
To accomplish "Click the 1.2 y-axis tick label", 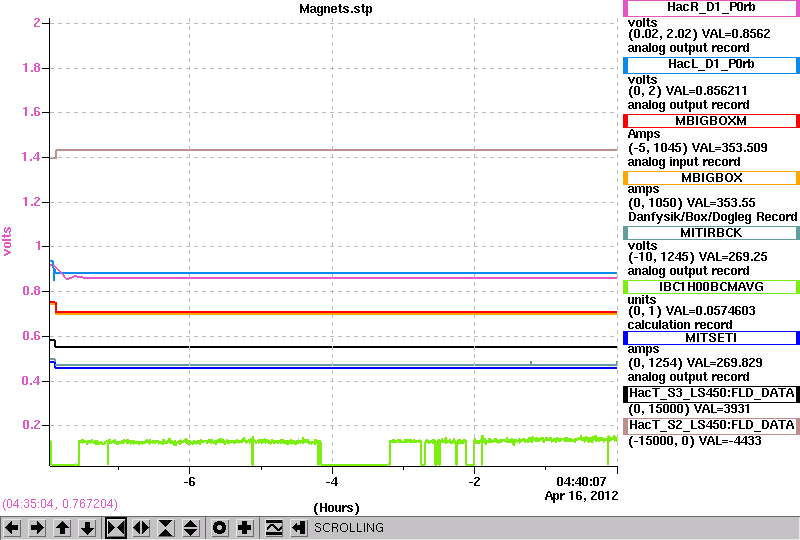I will (x=31, y=202).
